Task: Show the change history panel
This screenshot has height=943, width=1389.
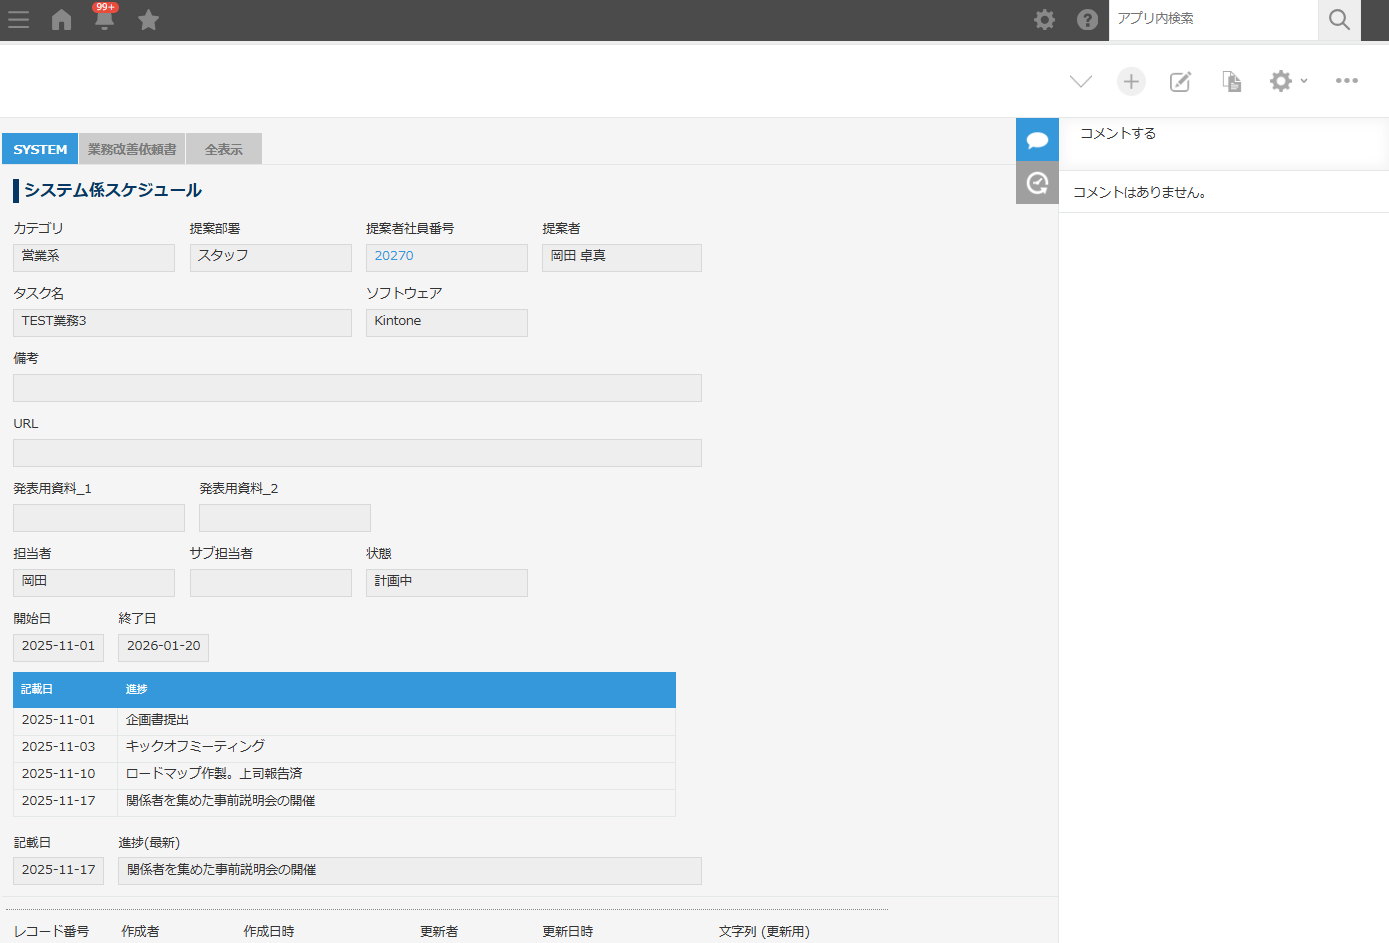Action: 1037,183
